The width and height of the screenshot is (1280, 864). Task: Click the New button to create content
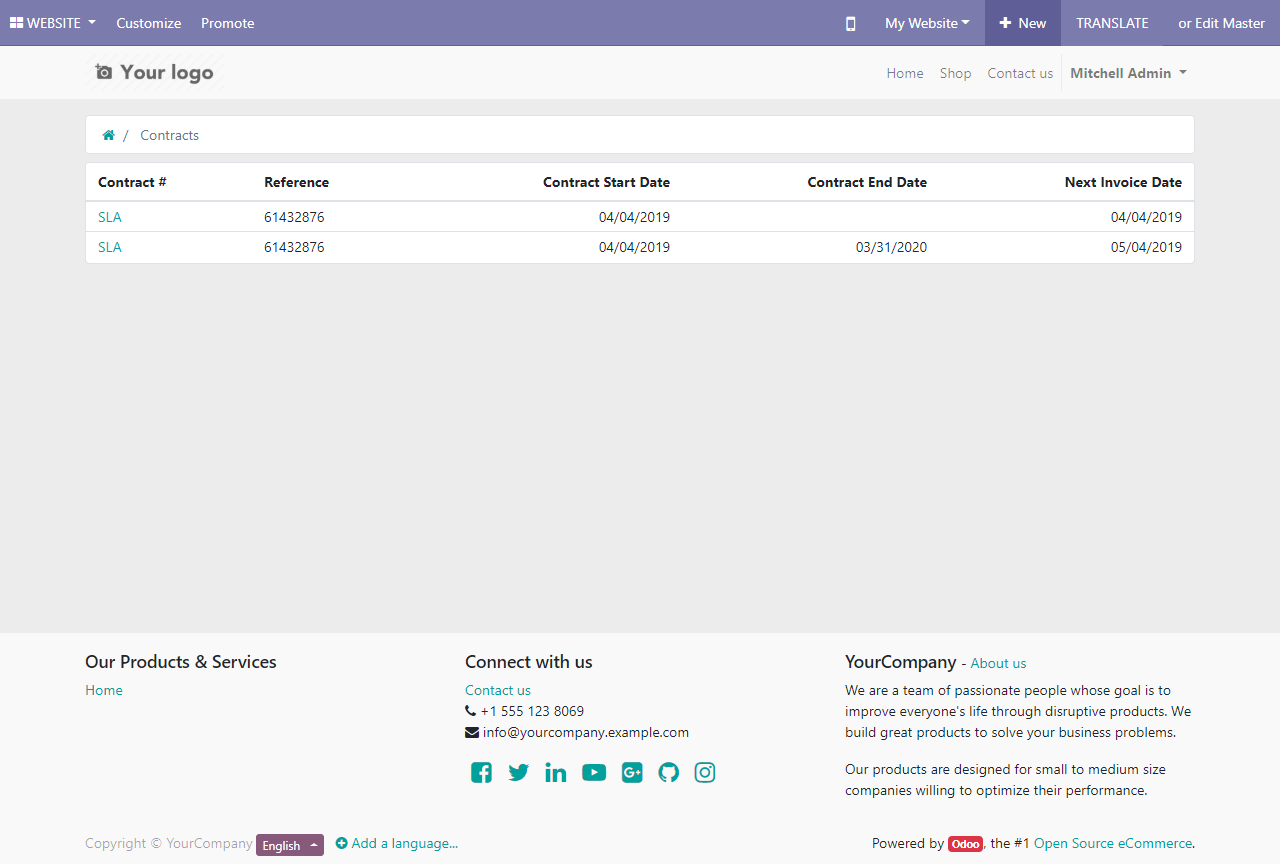(x=1022, y=23)
